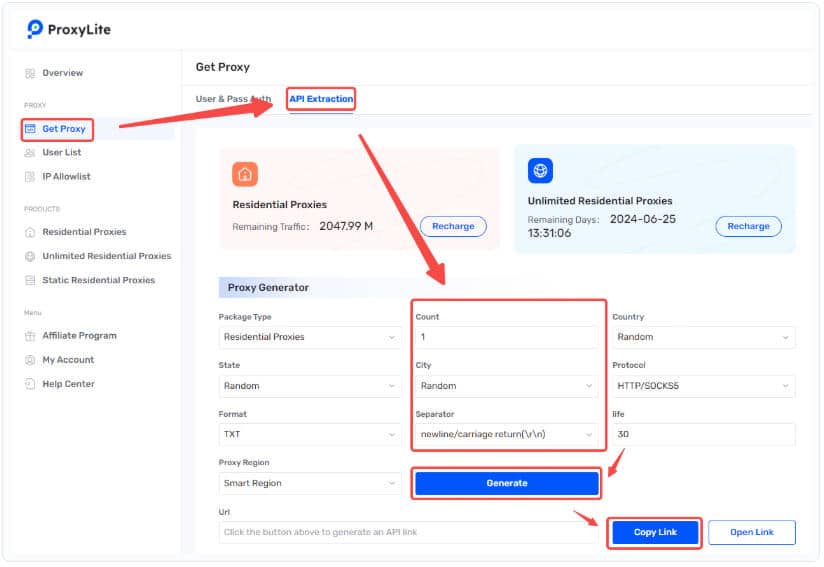Screen dimensions: 824x567
Task: Click the ProxyLite logo icon
Action: tap(35, 29)
